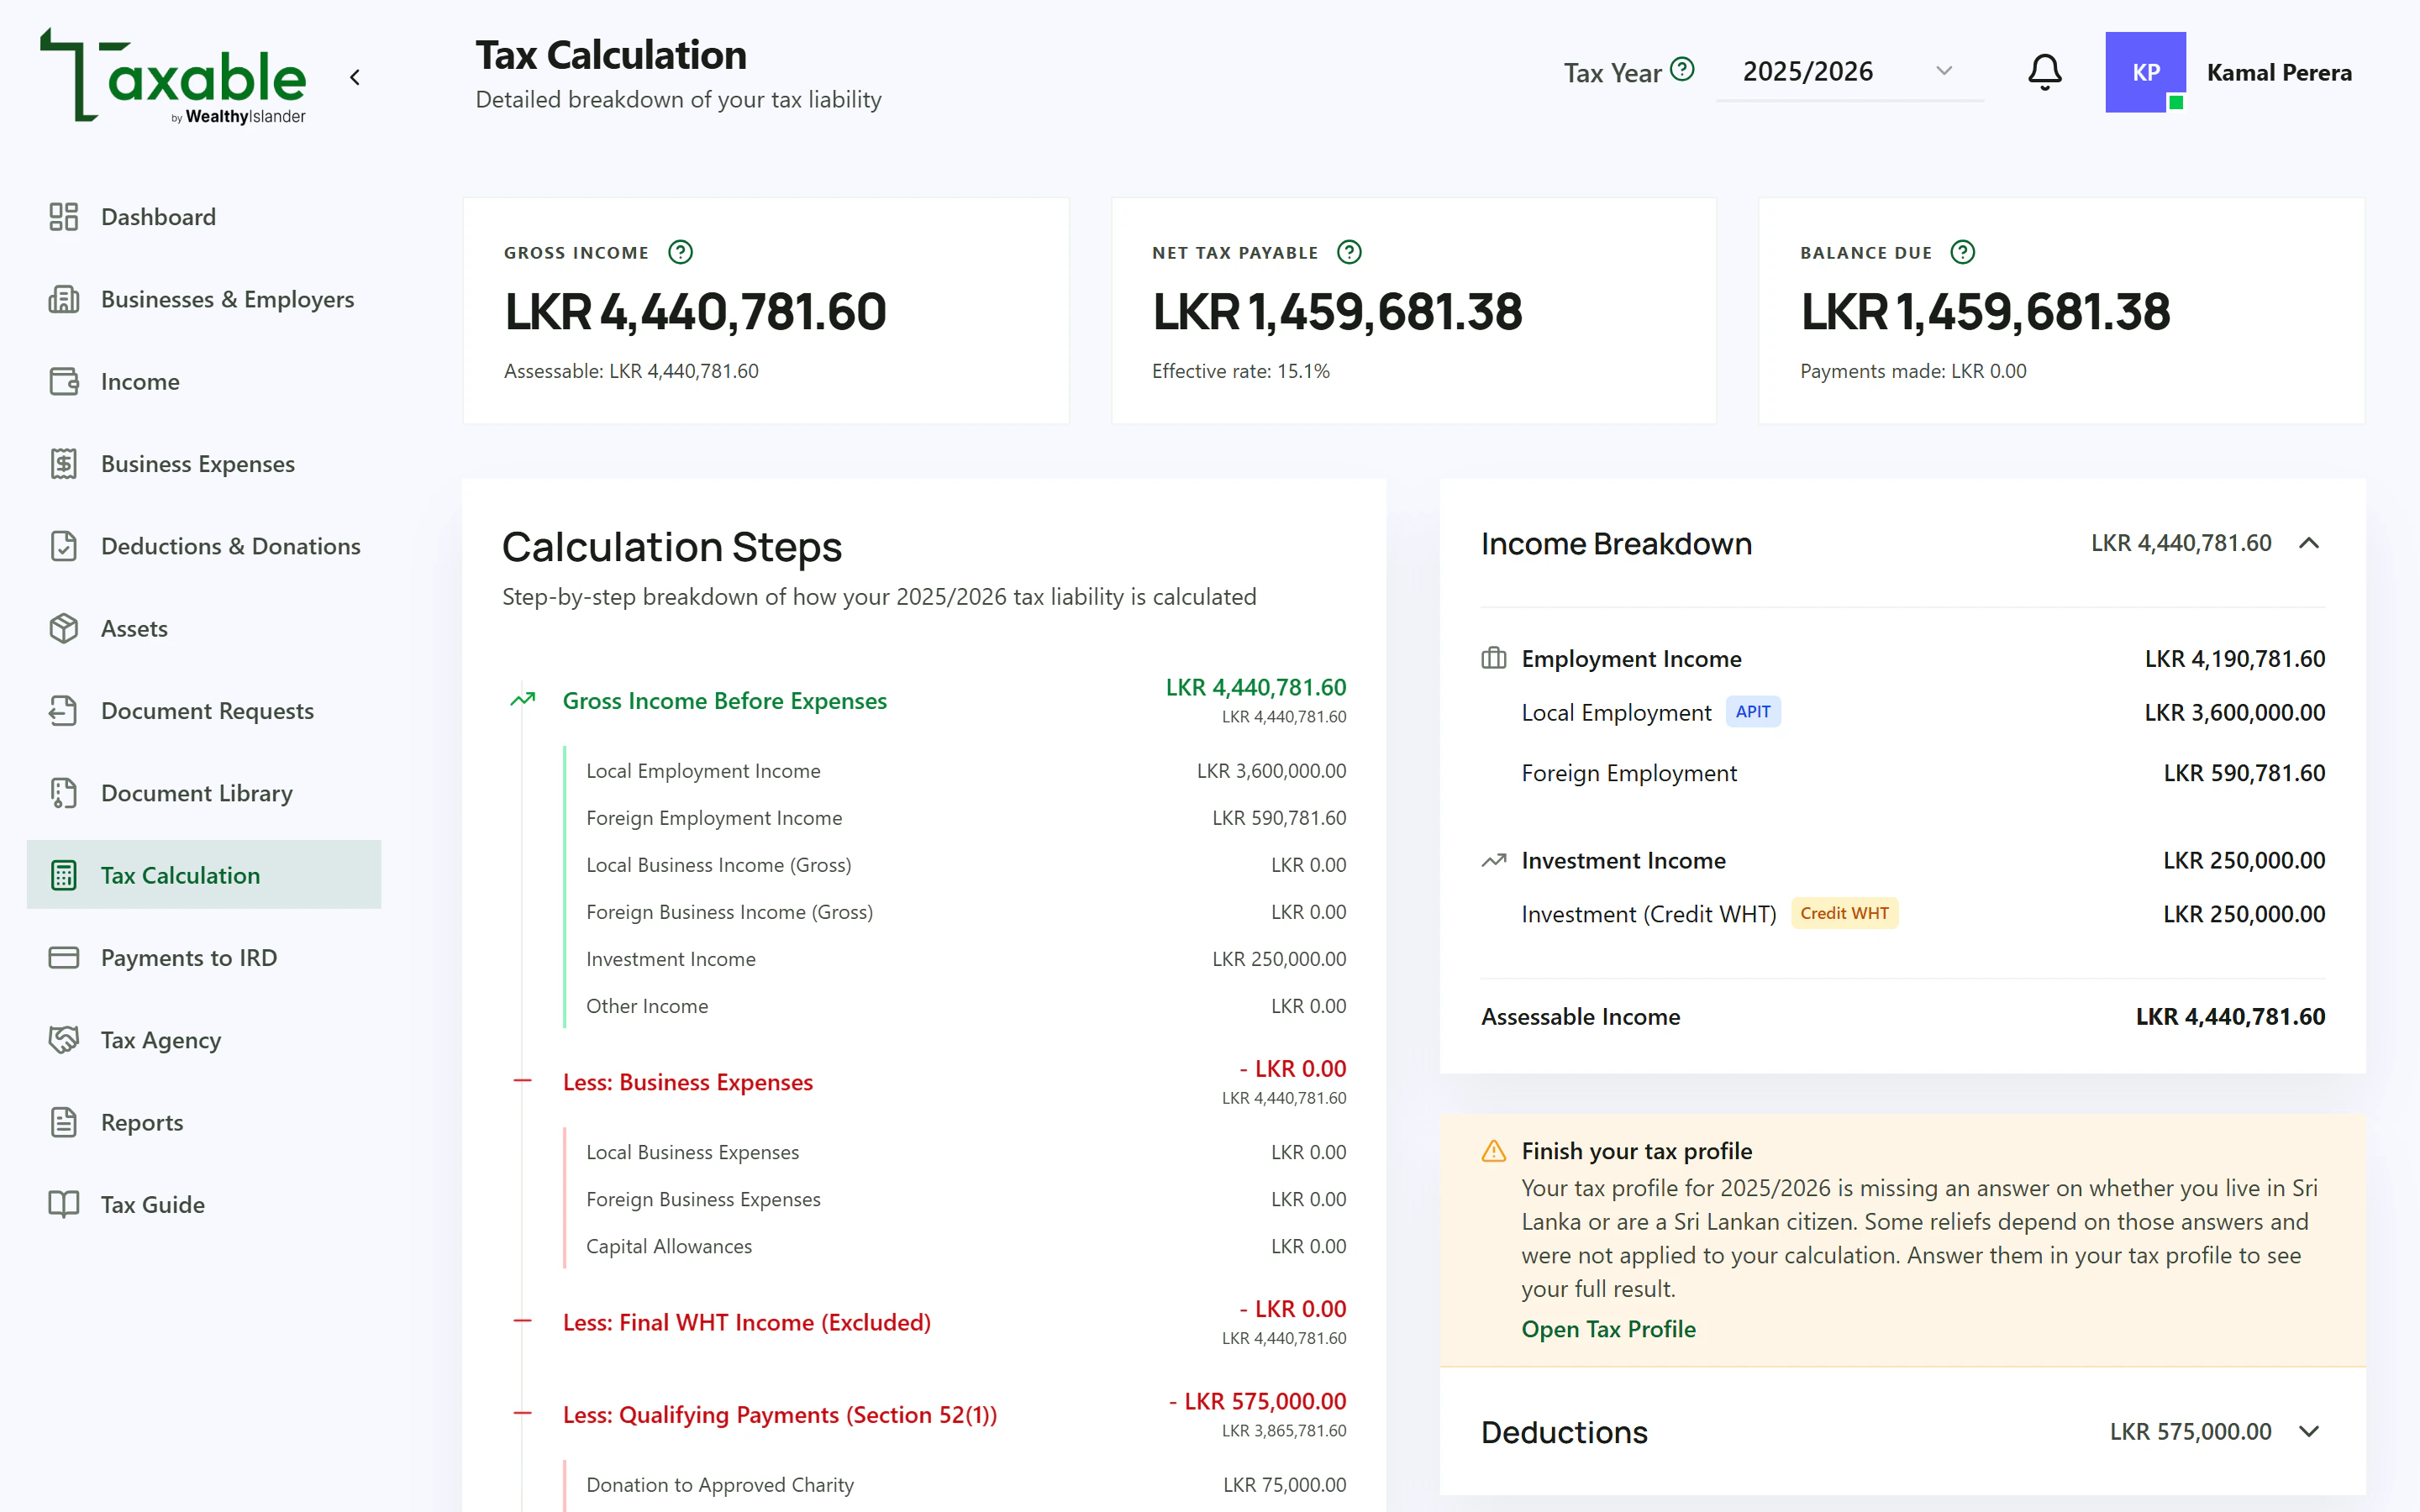
Task: Collapse the sidebar with the chevron arrow
Action: pos(355,77)
